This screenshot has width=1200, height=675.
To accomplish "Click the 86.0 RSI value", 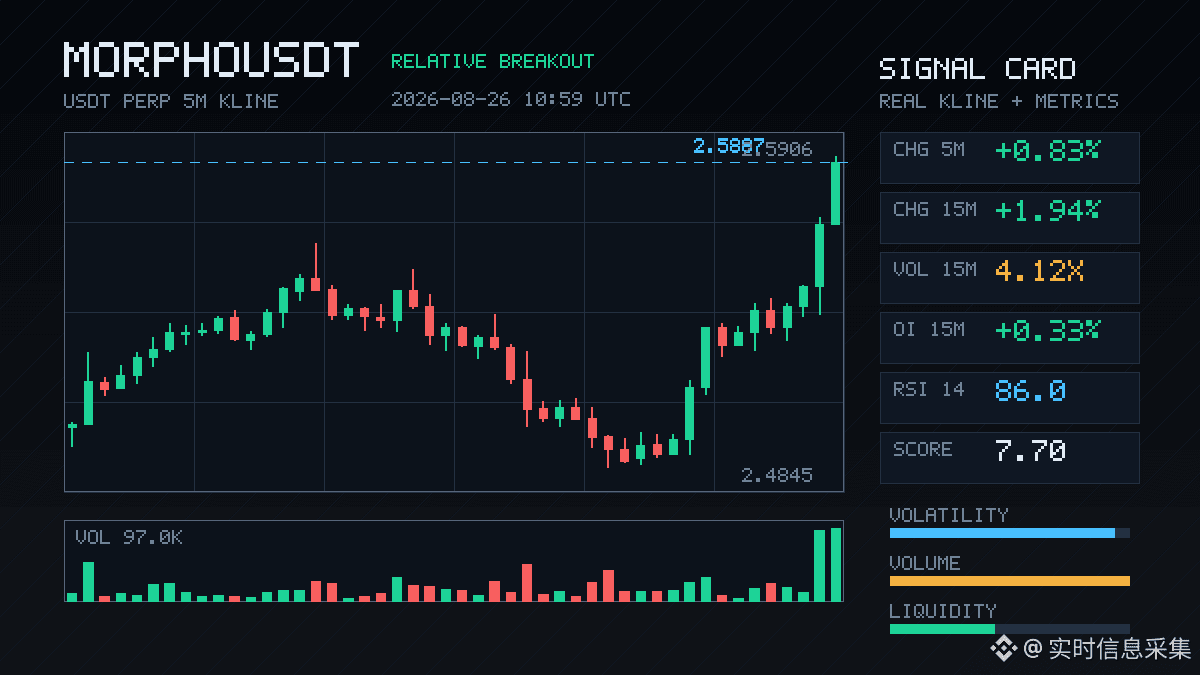I will tap(1031, 390).
